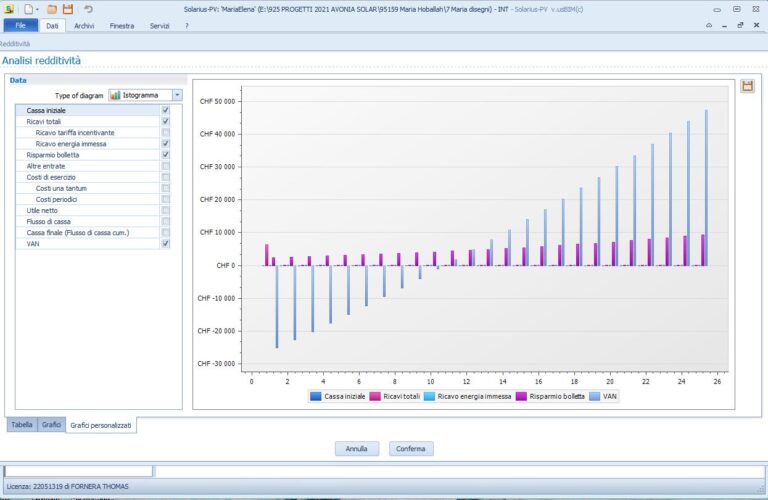Save project with the floppy disk icon
The height and width of the screenshot is (500, 768).
(68, 9)
